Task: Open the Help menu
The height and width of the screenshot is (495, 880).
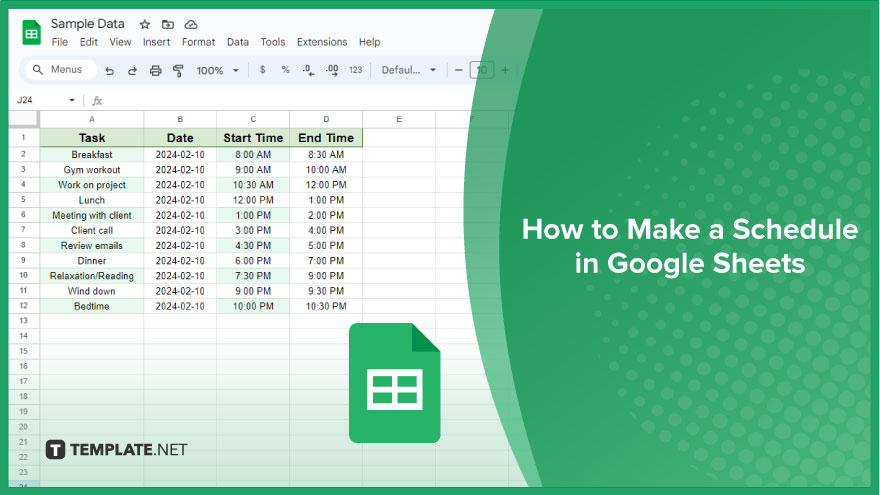Action: (x=369, y=42)
